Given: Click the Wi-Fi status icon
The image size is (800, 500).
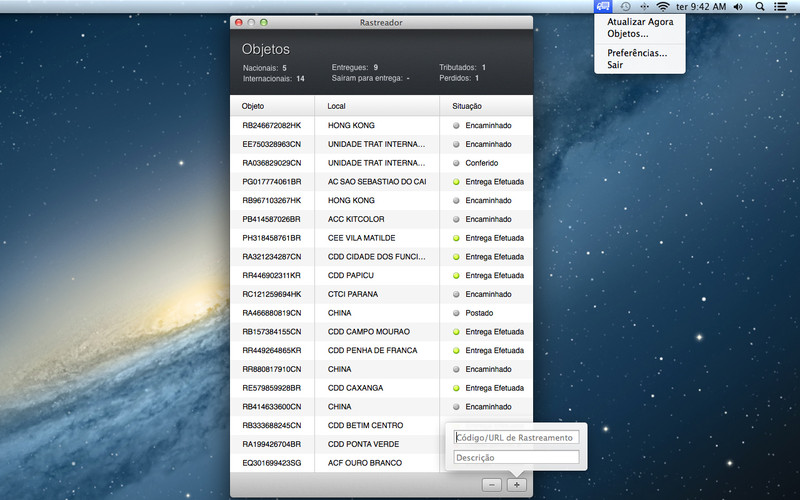Looking at the screenshot, I should [x=663, y=7].
